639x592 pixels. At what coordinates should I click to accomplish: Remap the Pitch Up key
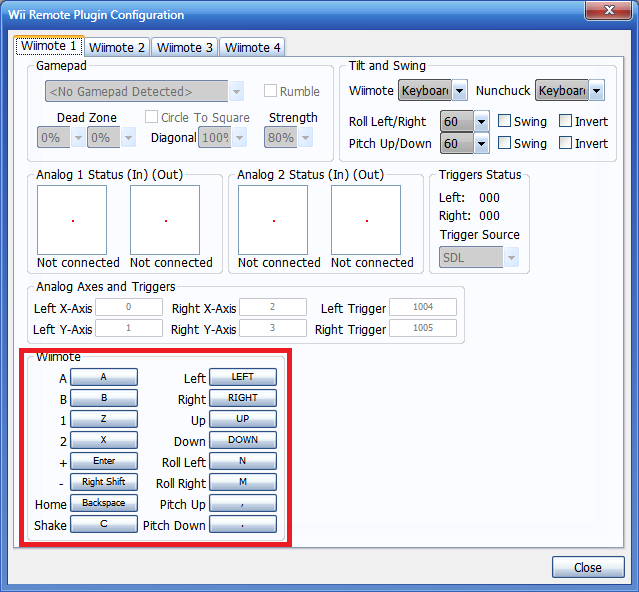242,503
